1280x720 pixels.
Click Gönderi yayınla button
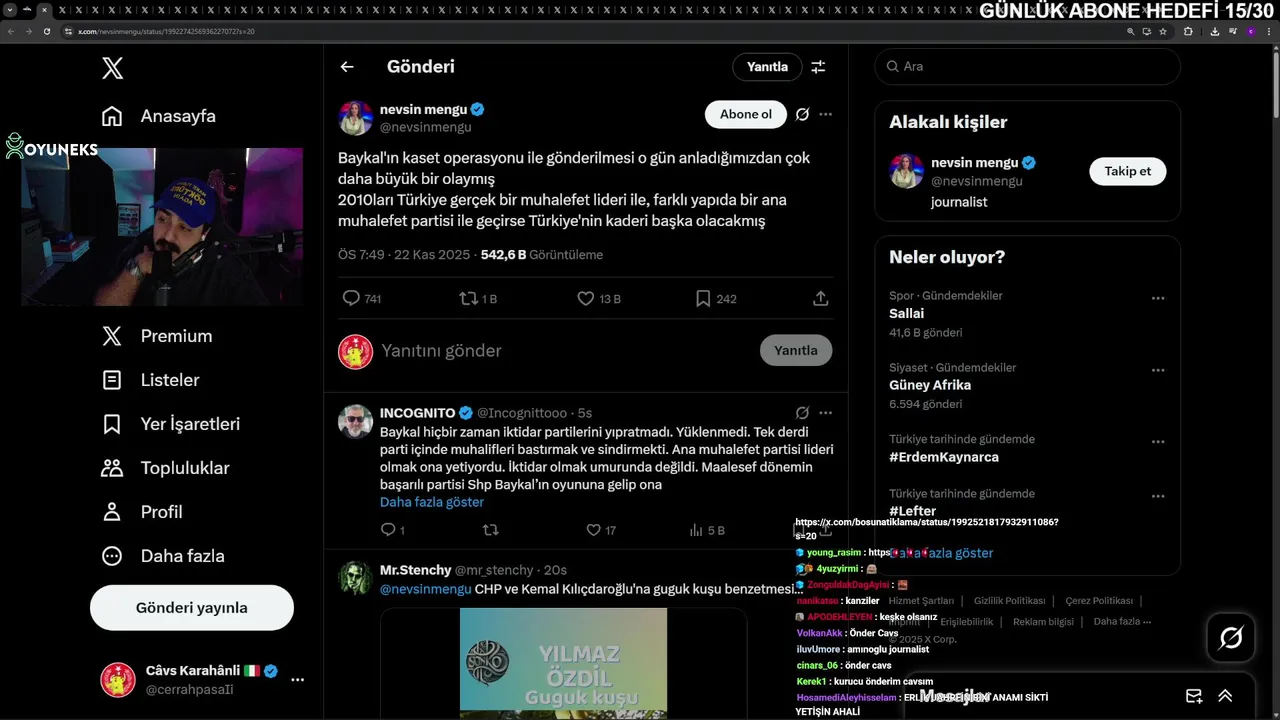pos(192,608)
